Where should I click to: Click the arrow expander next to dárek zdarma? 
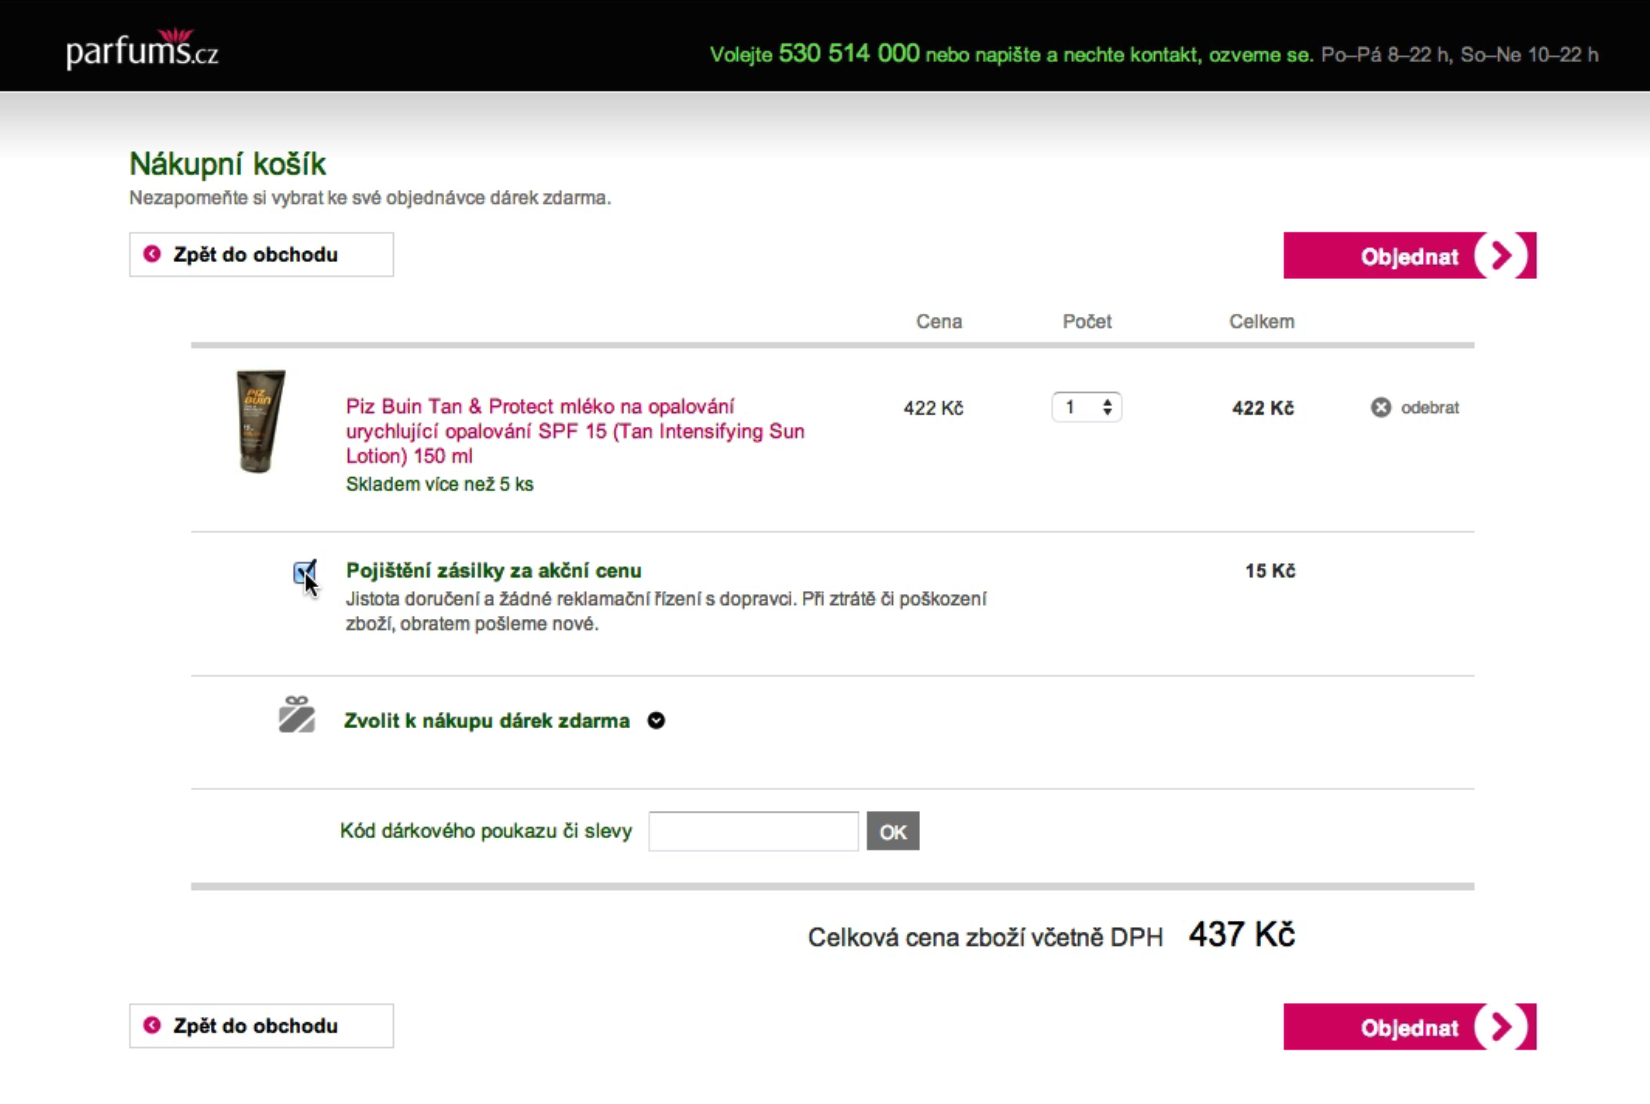656,721
